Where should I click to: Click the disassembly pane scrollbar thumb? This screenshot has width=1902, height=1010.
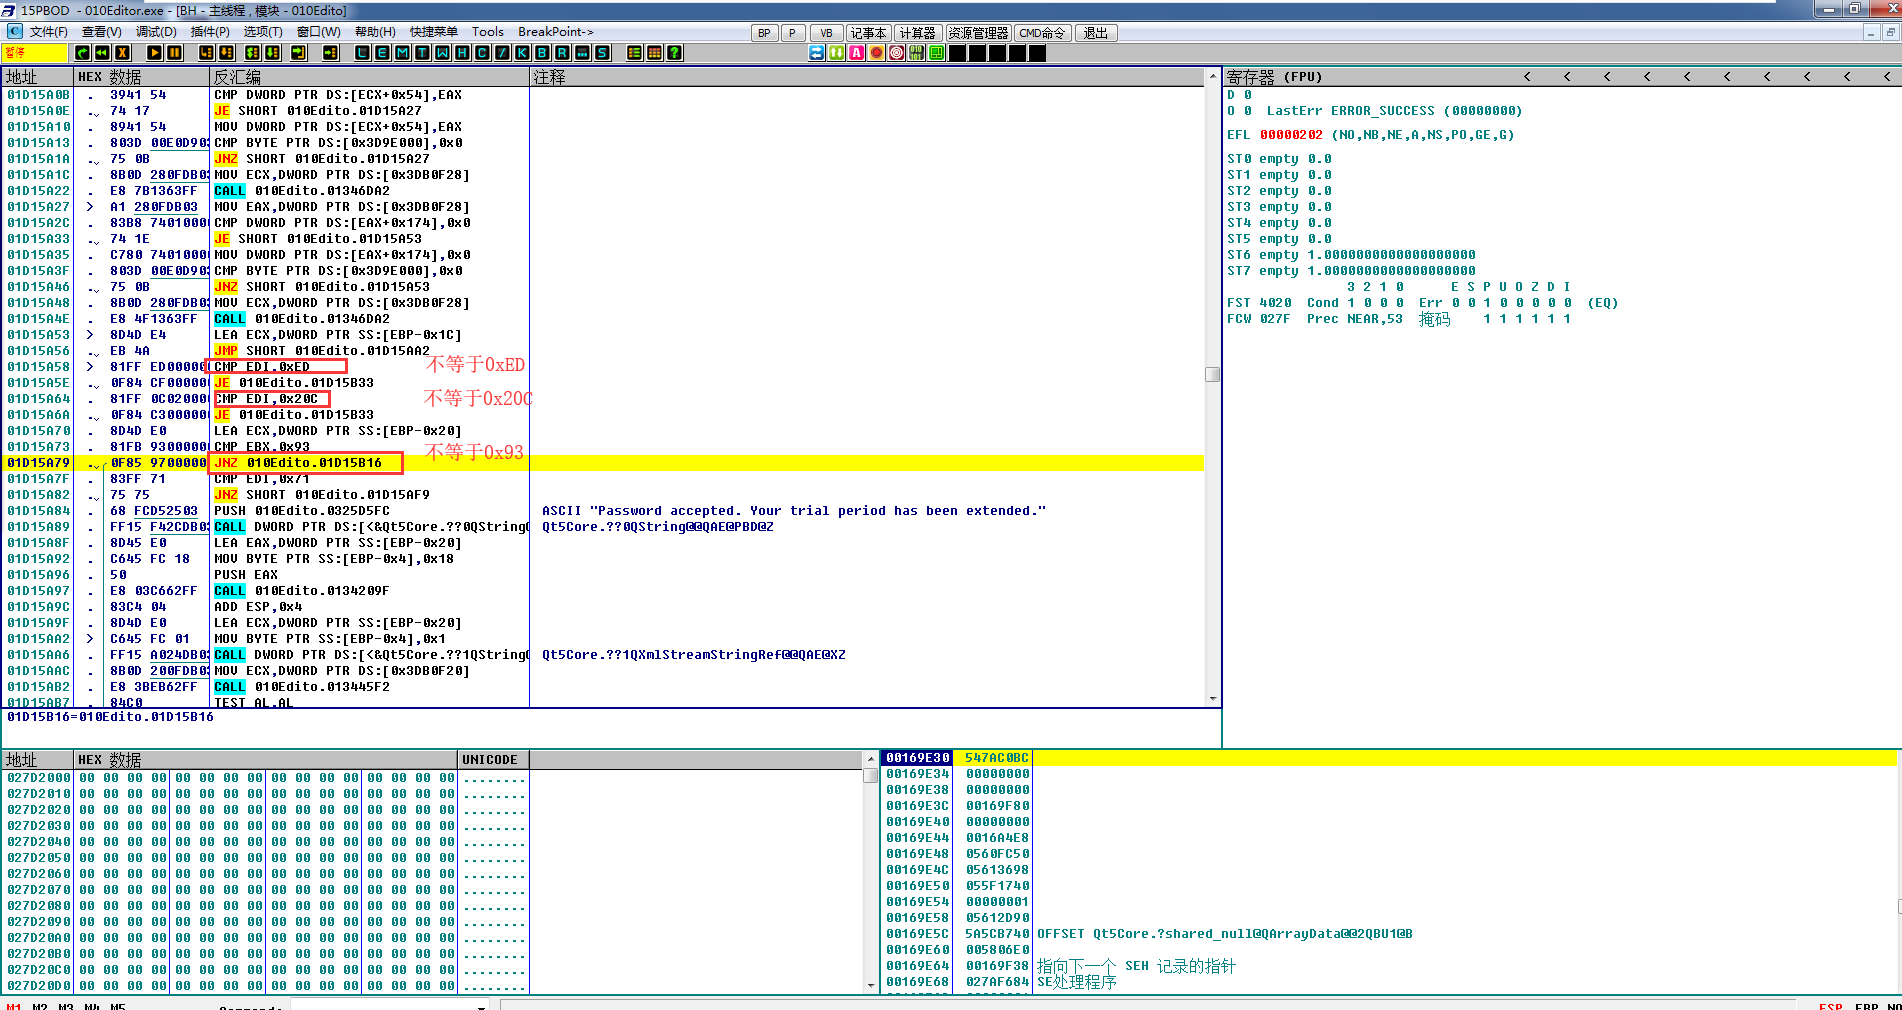pyautogui.click(x=1212, y=374)
